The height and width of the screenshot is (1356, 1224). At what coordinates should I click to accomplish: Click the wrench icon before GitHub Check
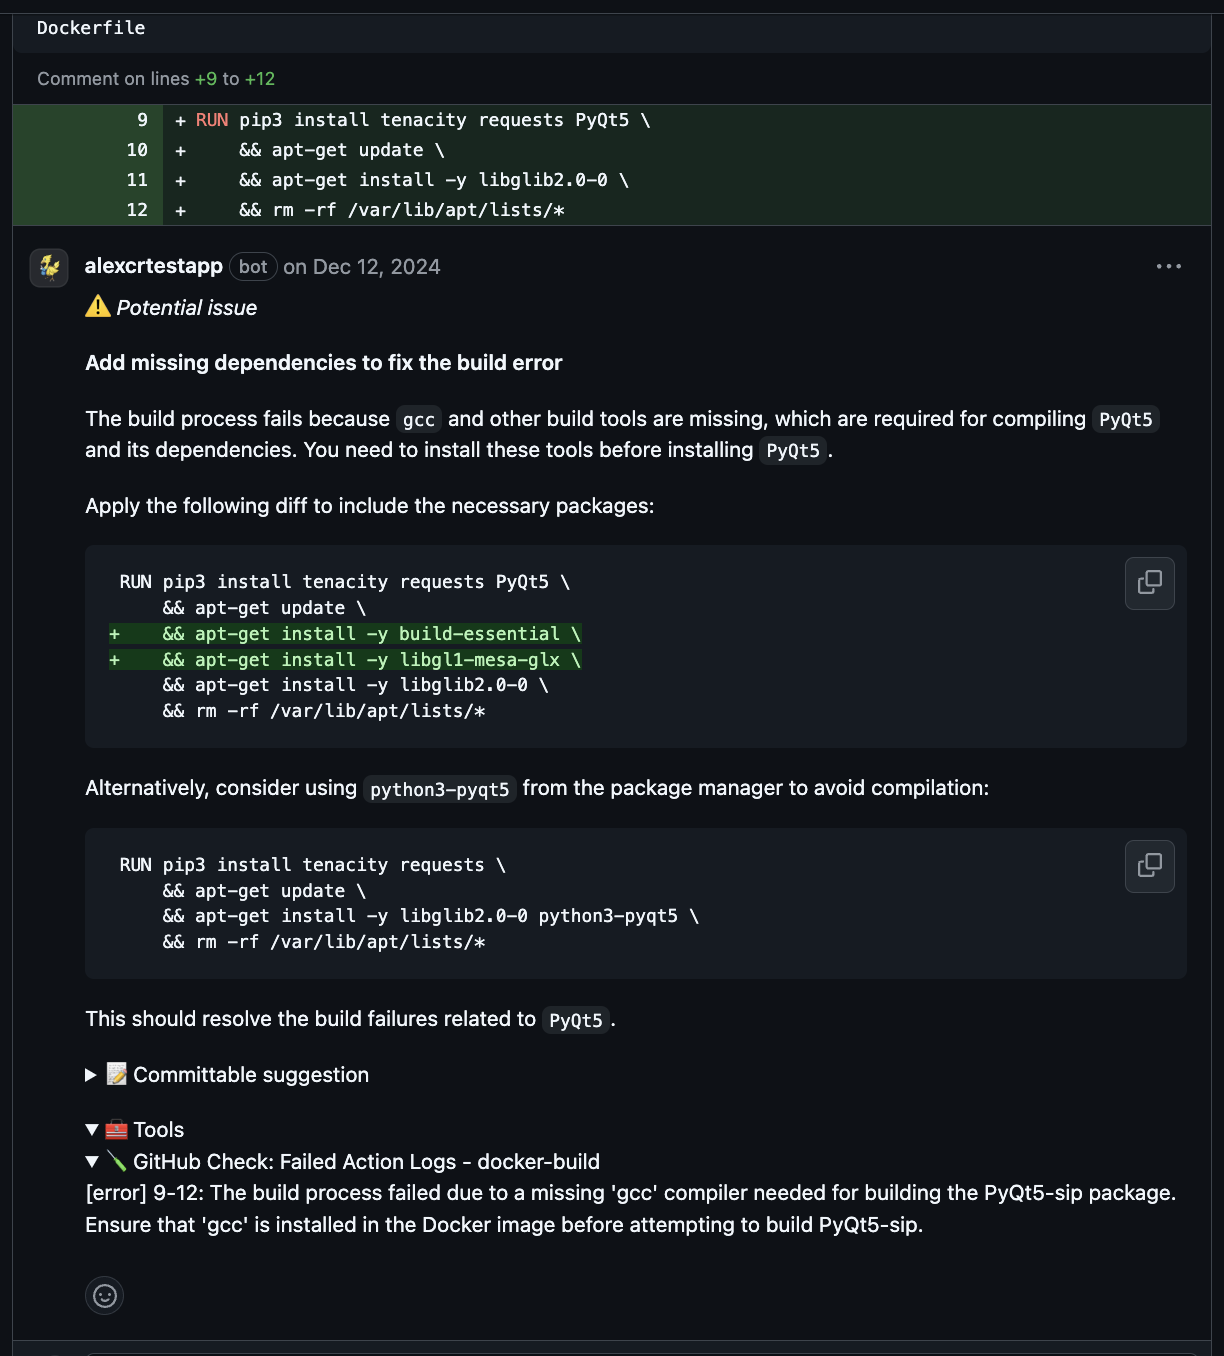pyautogui.click(x=117, y=1162)
